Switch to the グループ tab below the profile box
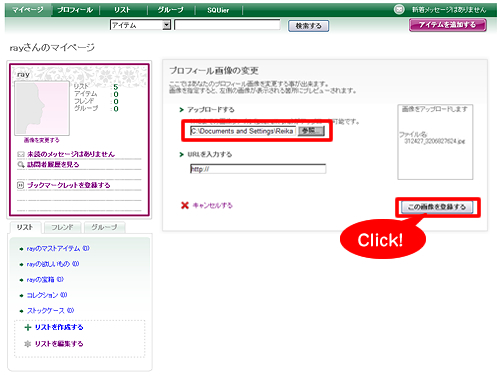The image size is (500, 377). tap(105, 227)
